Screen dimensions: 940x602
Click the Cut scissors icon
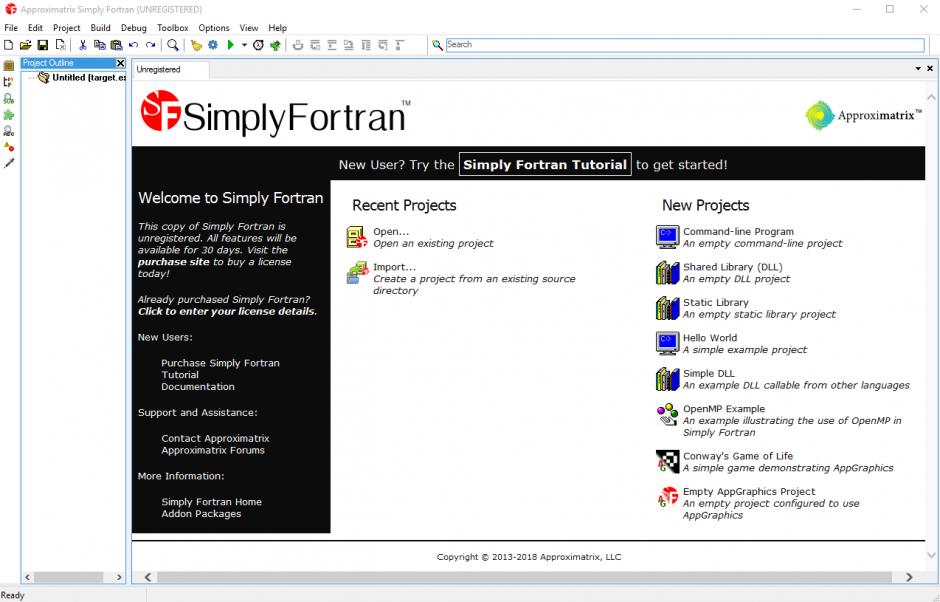click(83, 45)
